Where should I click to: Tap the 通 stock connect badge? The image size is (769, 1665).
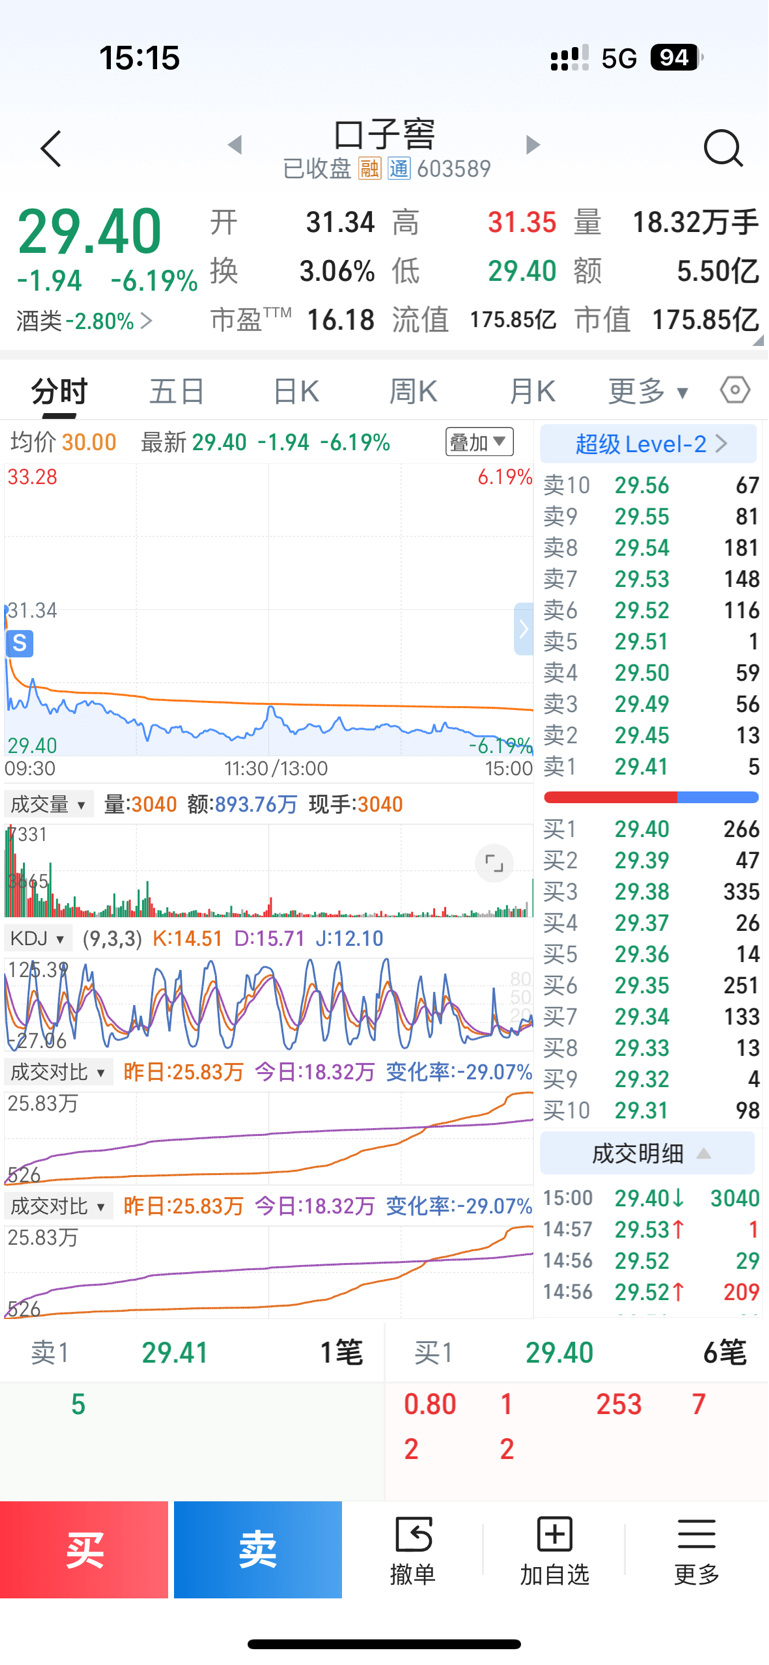point(399,168)
